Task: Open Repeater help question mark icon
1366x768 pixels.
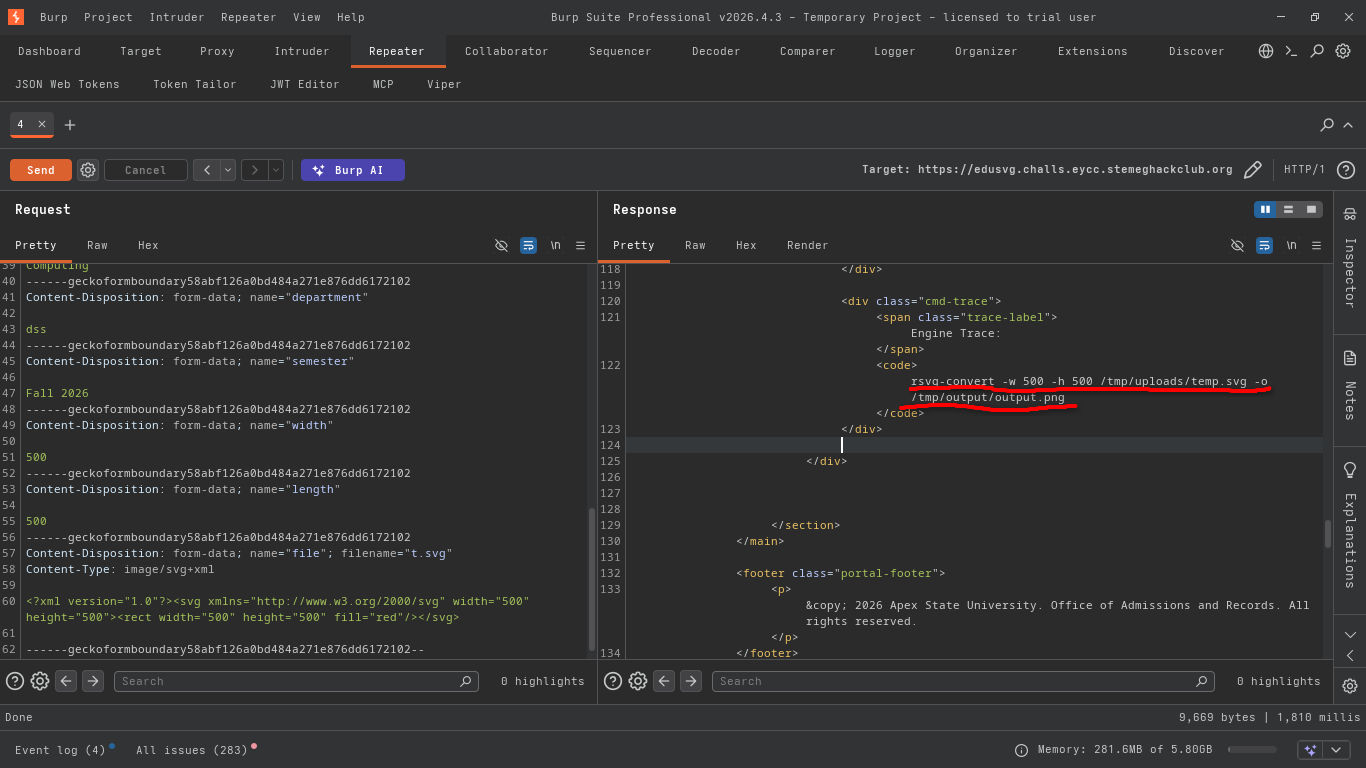Action: 1346,170
